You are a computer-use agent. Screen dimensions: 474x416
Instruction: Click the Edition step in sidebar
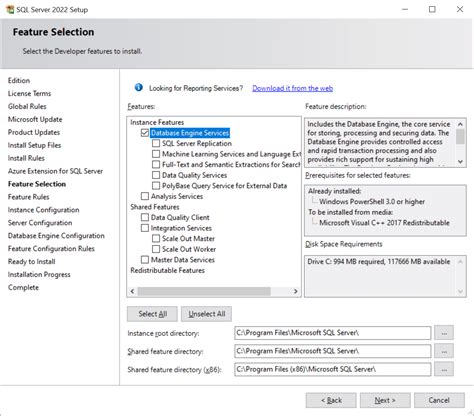pos(19,80)
